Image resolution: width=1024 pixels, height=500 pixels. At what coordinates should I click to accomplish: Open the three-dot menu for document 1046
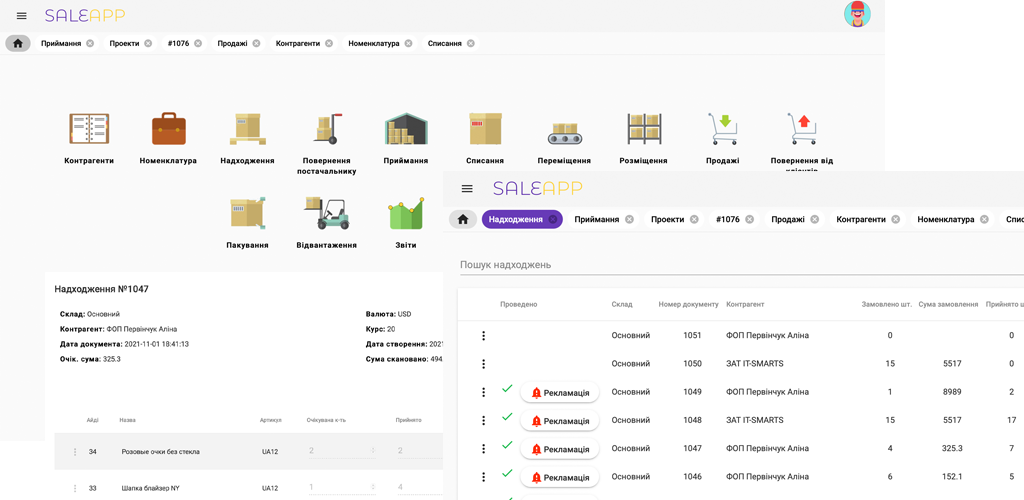point(483,477)
